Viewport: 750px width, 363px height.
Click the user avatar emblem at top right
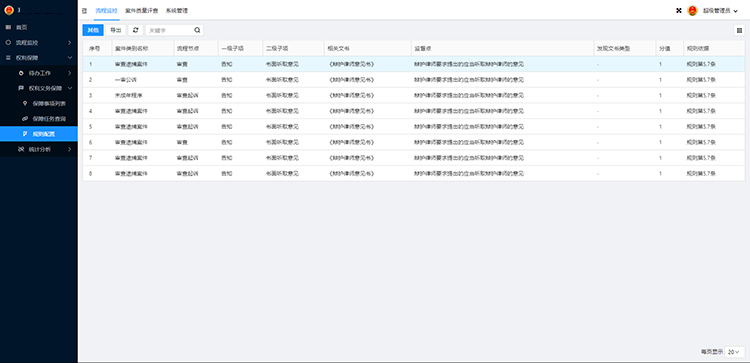click(x=692, y=11)
